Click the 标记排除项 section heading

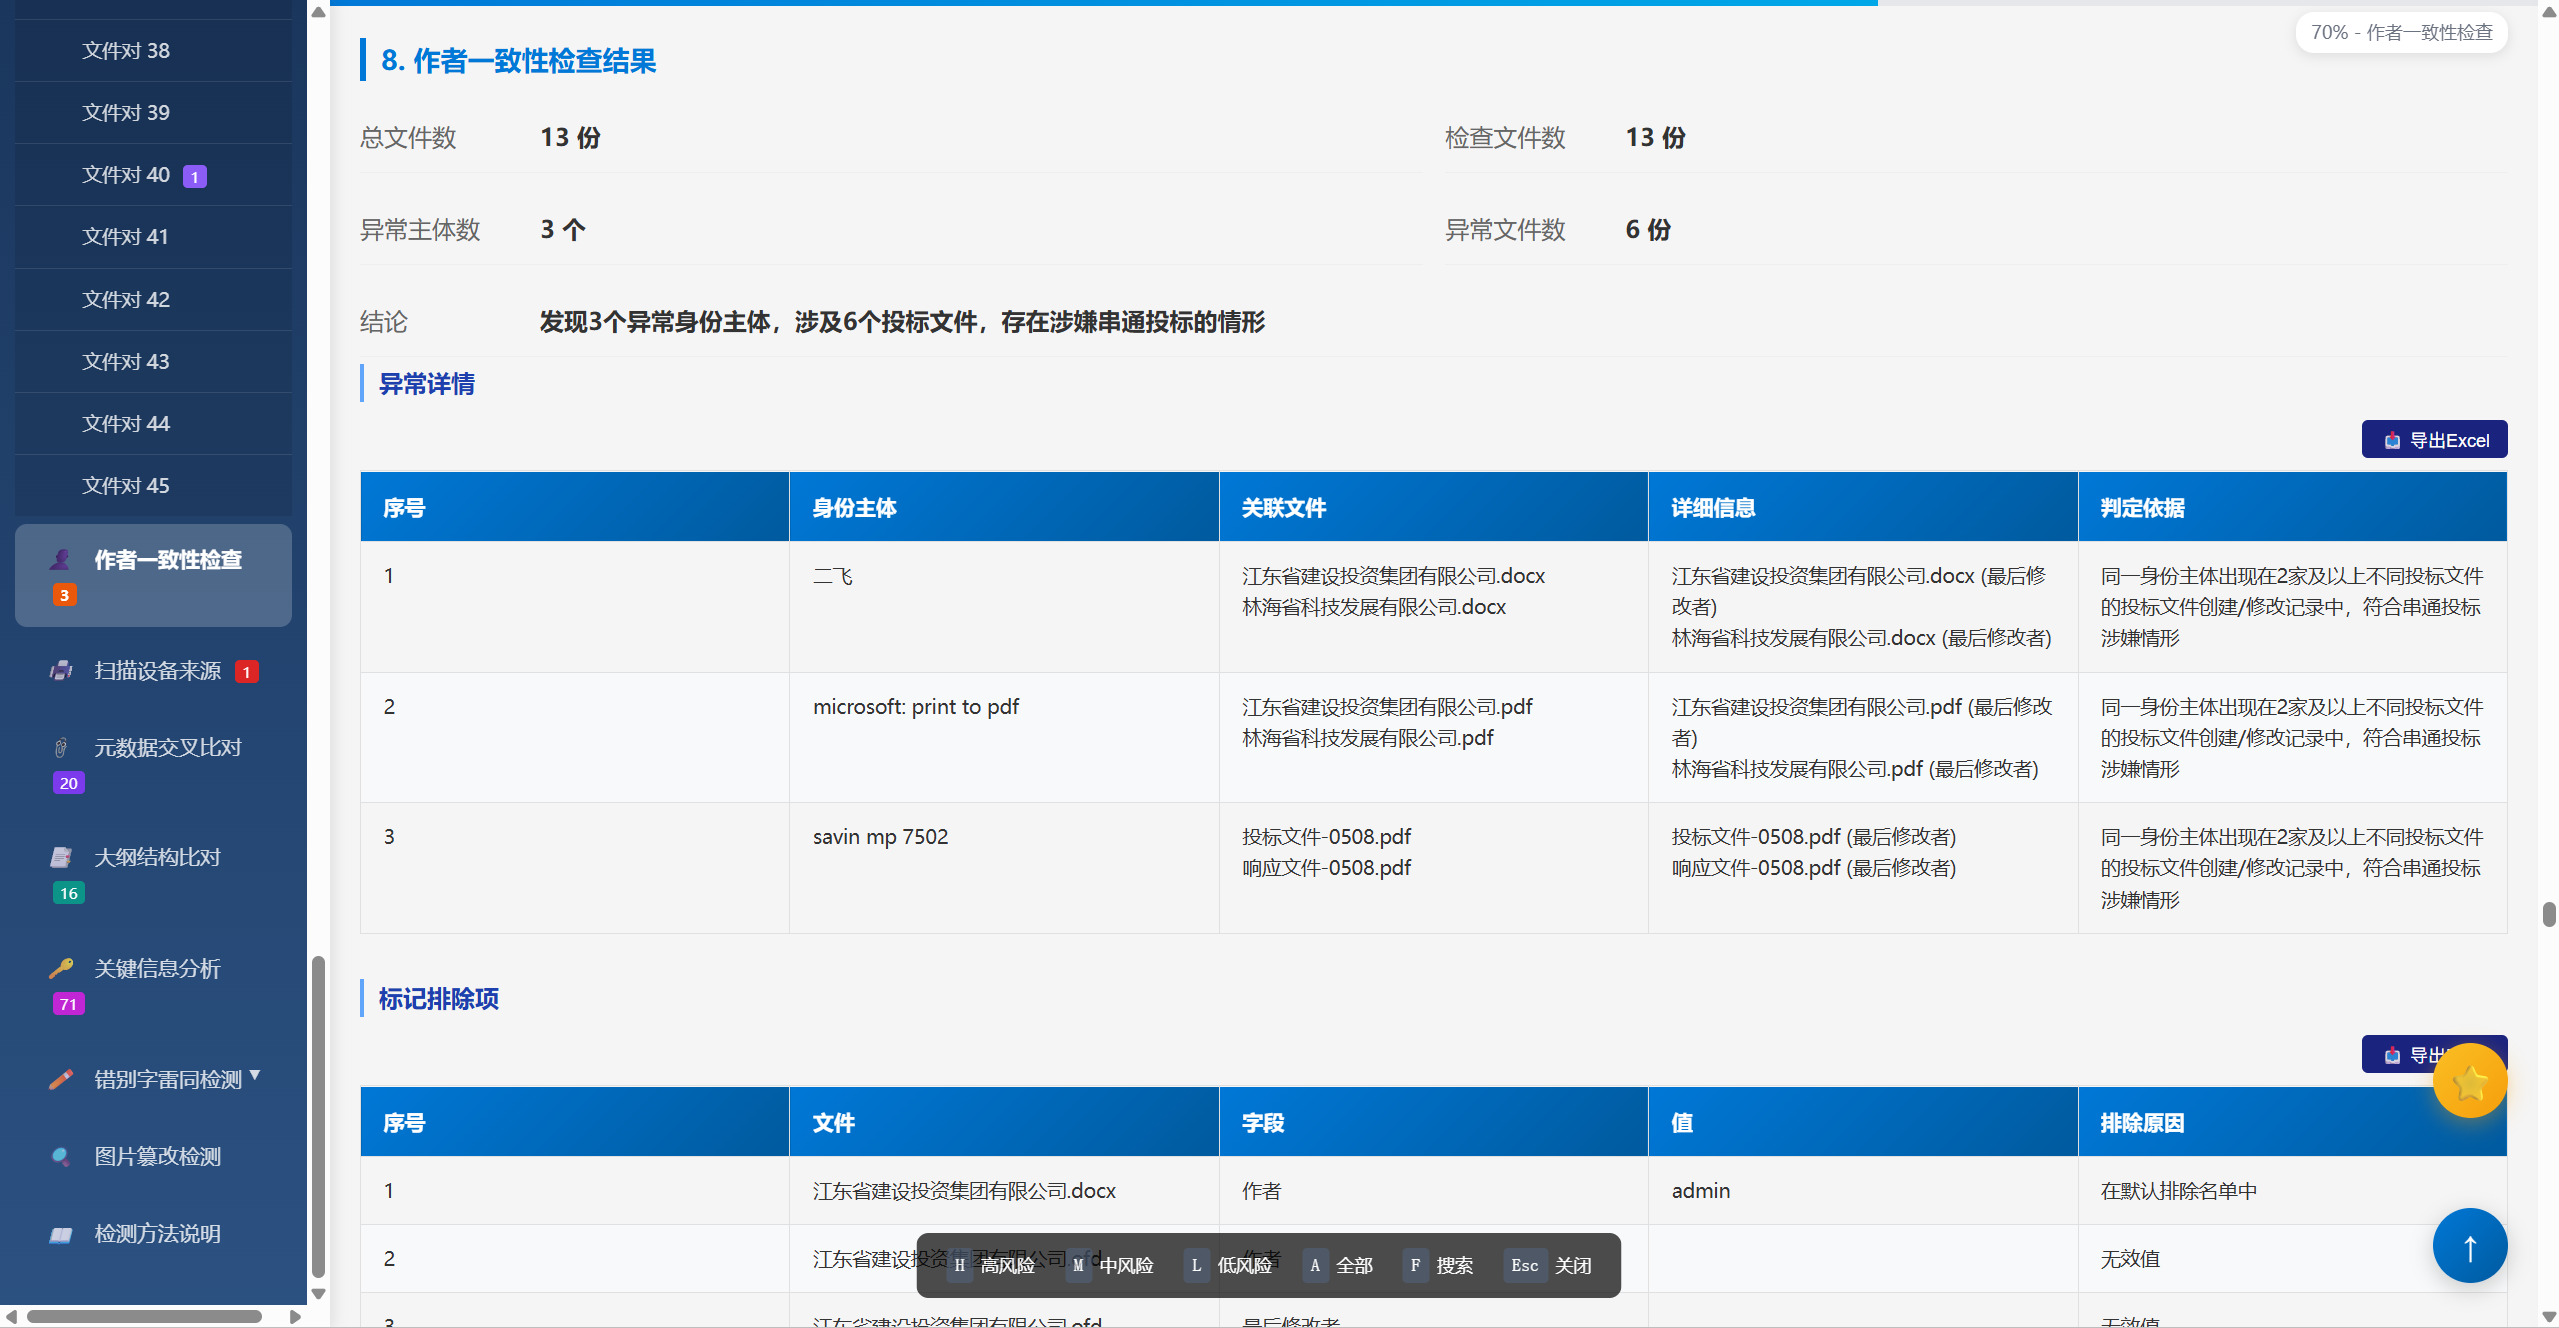439,999
